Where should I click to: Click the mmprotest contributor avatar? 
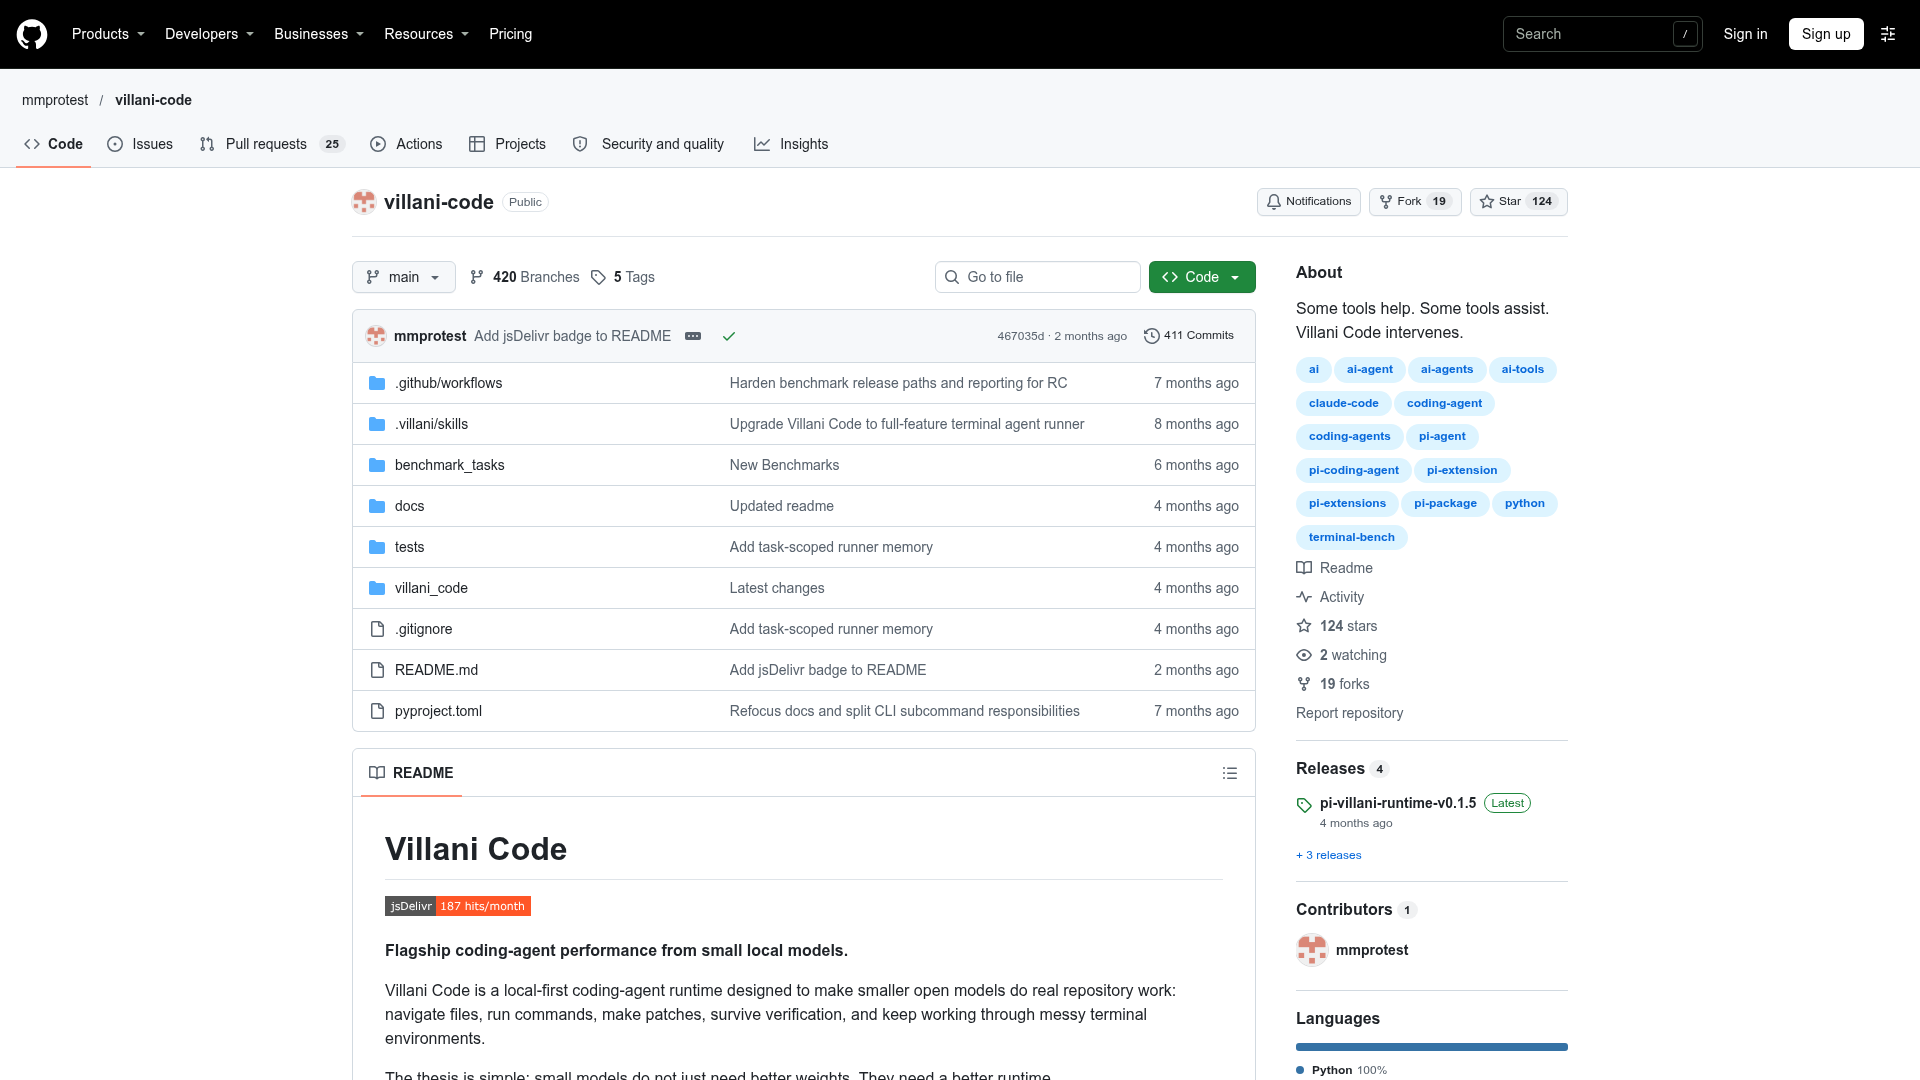pos(1312,950)
